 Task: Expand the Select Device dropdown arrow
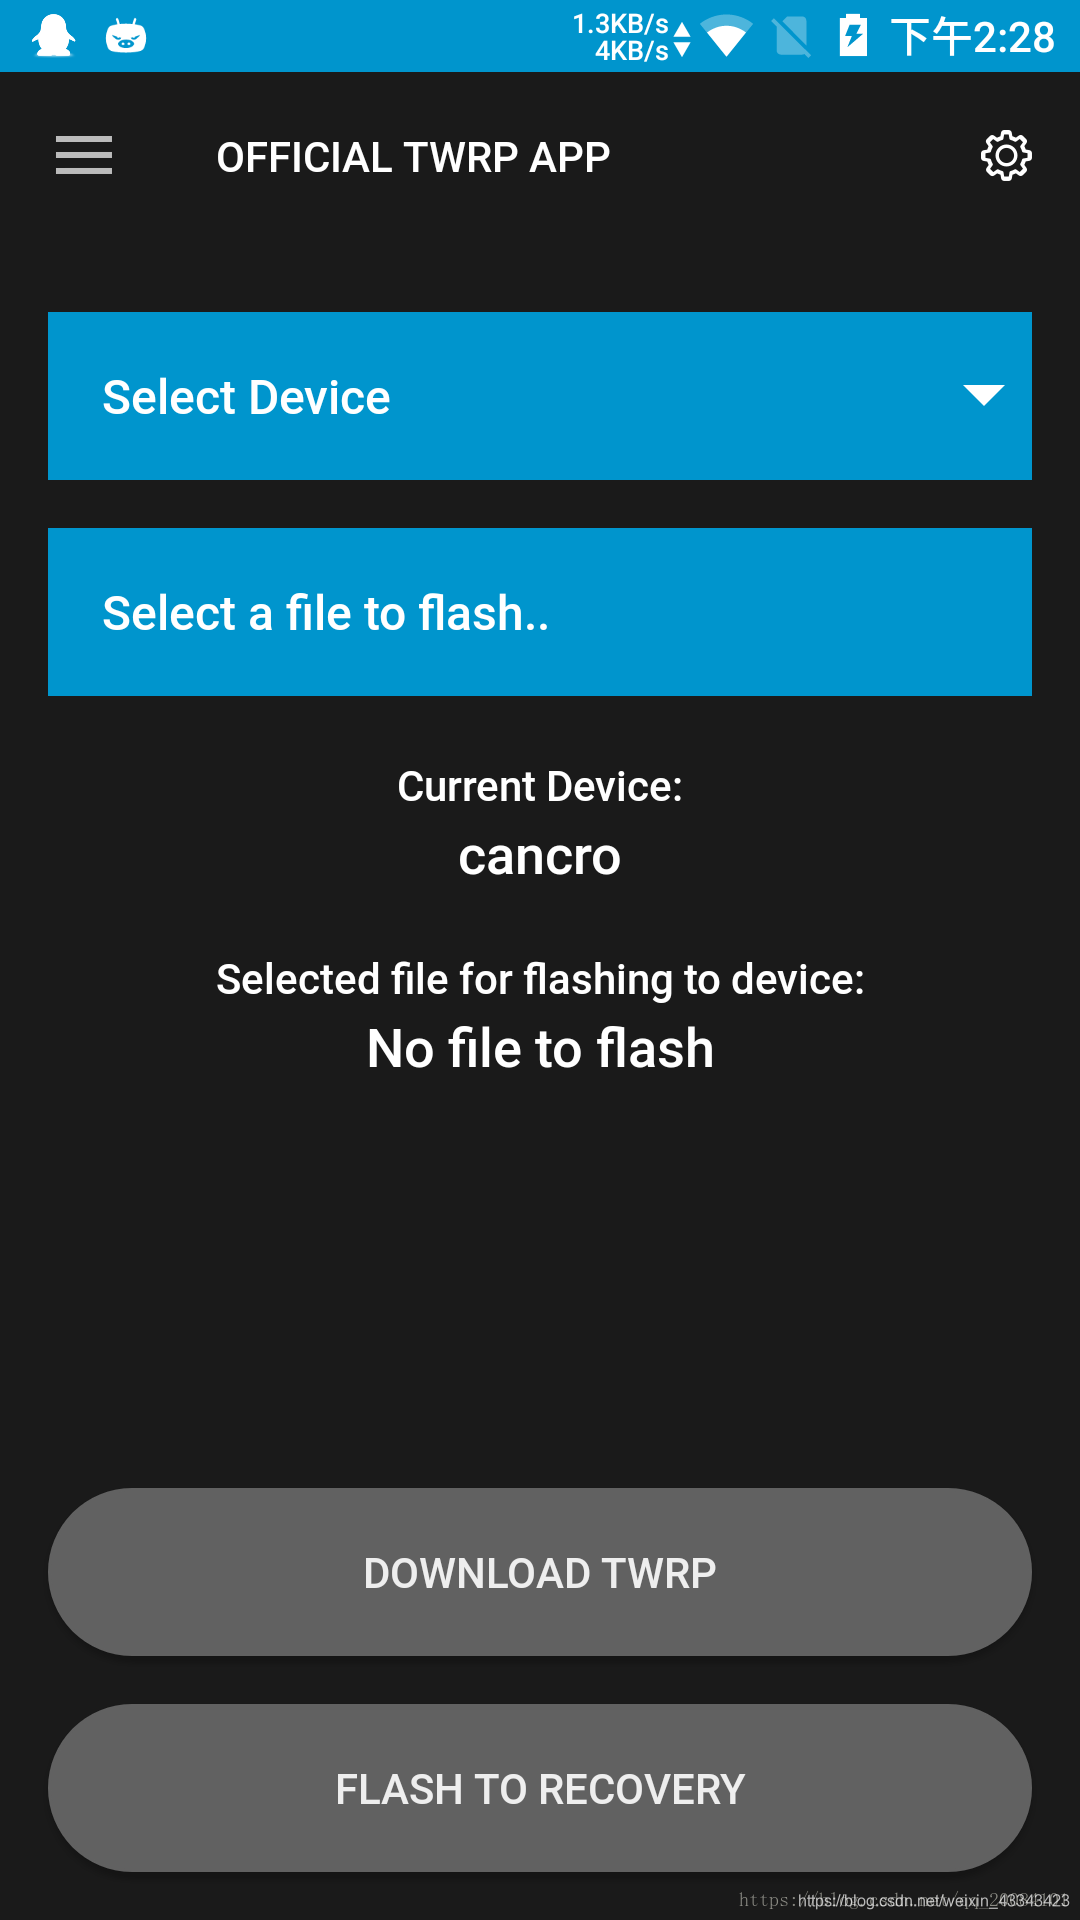click(x=984, y=395)
